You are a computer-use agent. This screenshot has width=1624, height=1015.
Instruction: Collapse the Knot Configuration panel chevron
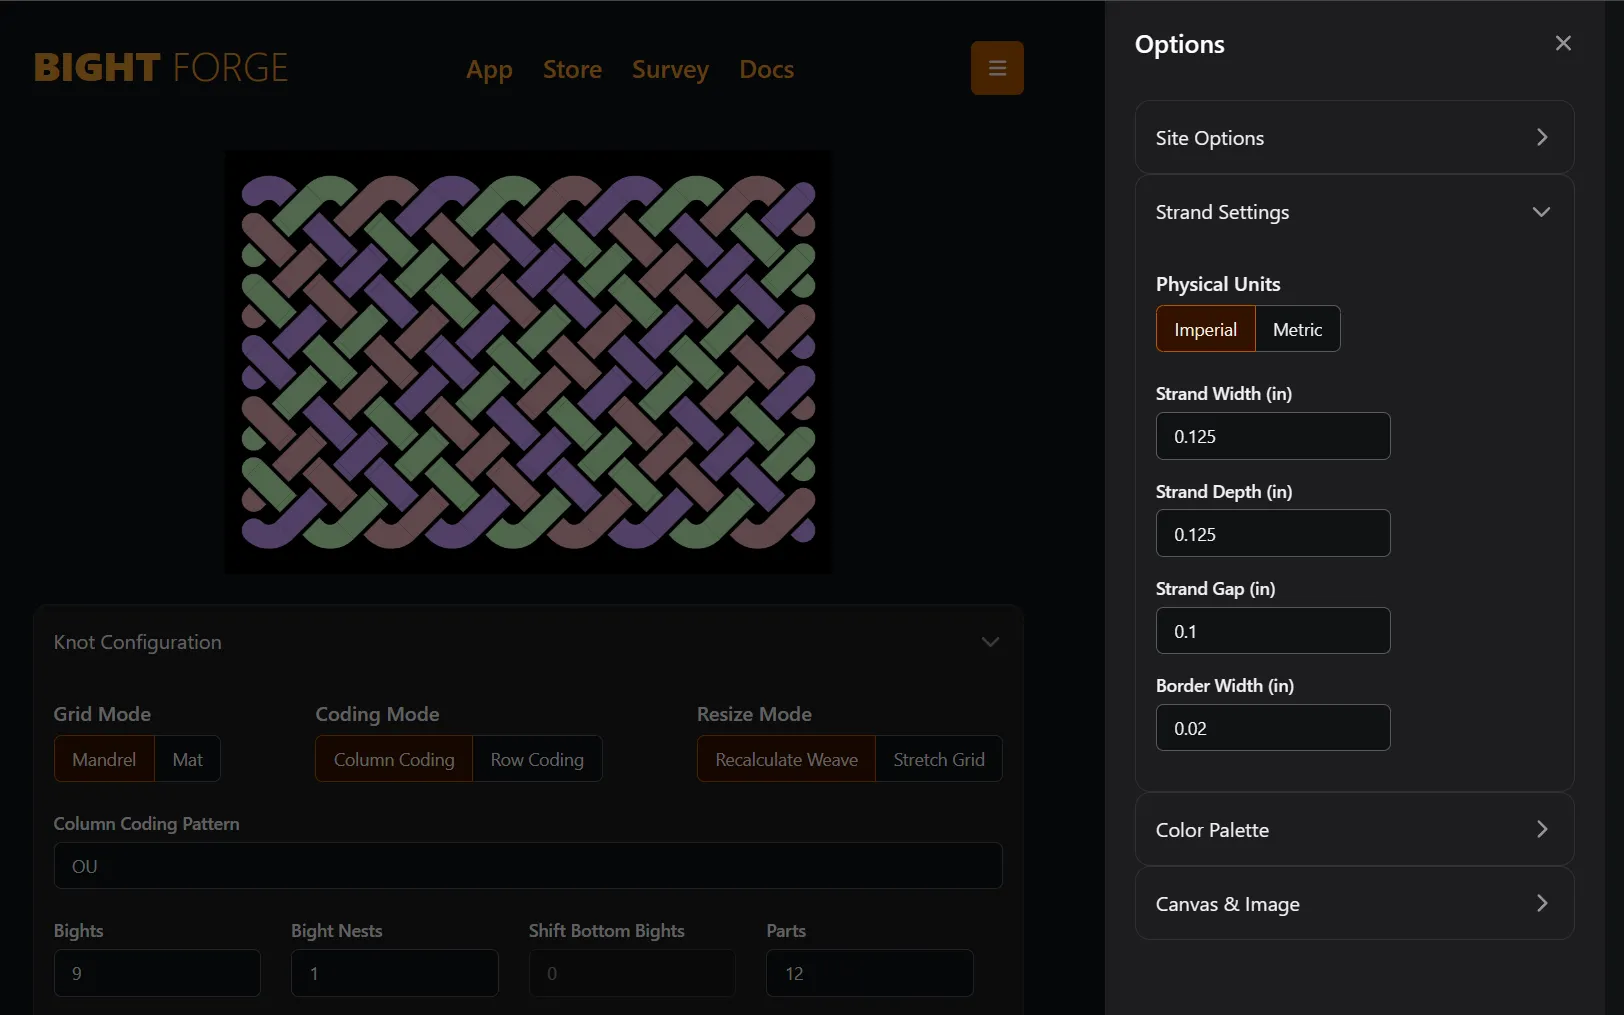[x=990, y=642]
